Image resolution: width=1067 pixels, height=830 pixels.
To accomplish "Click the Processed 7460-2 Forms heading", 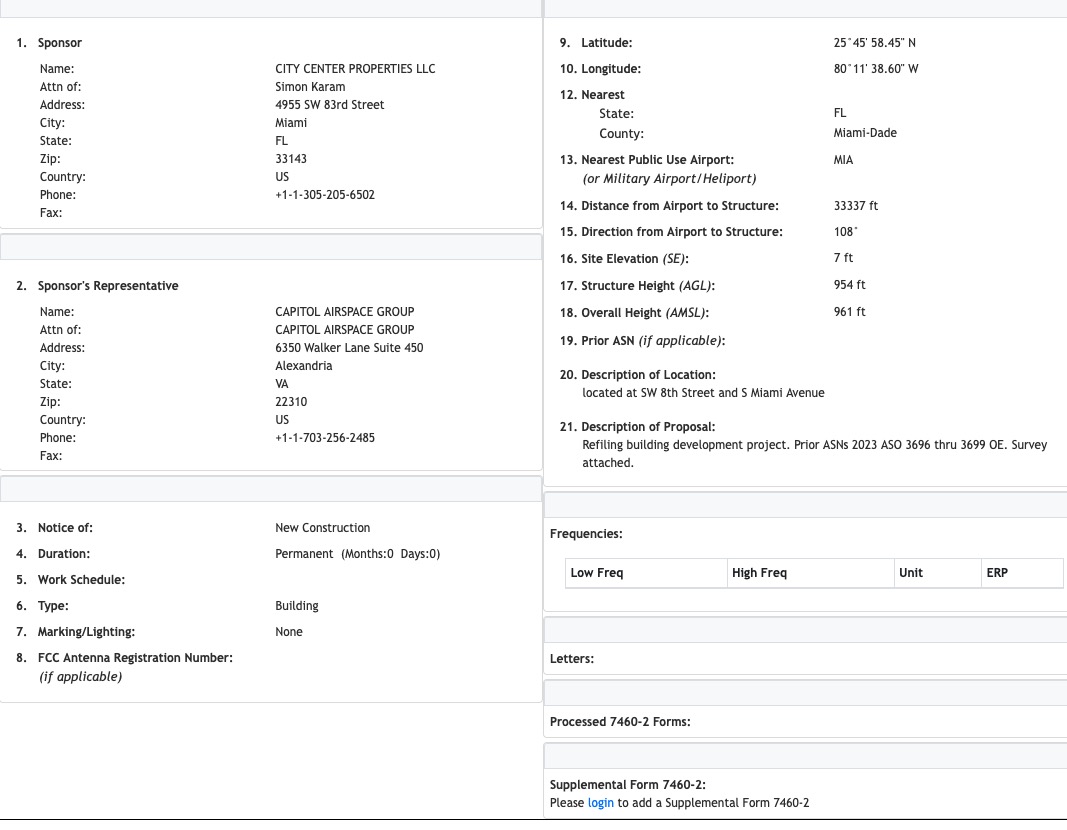I will pos(620,722).
